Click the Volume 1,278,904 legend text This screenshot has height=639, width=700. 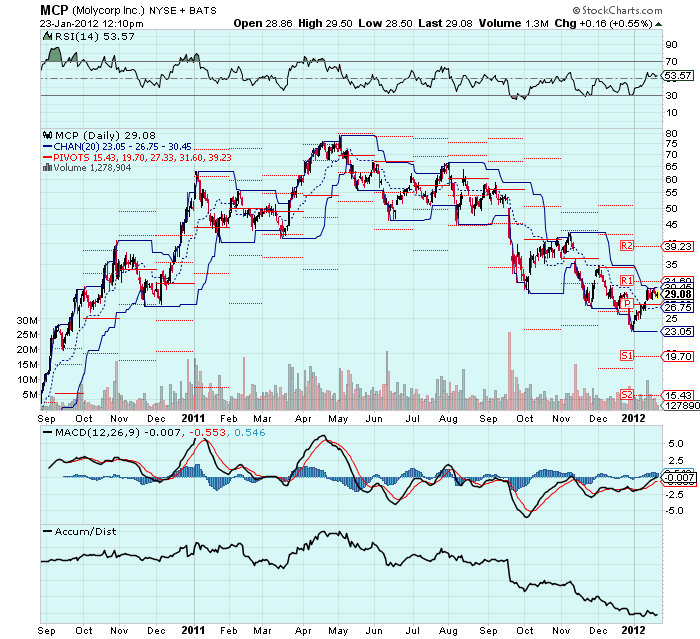[x=92, y=168]
